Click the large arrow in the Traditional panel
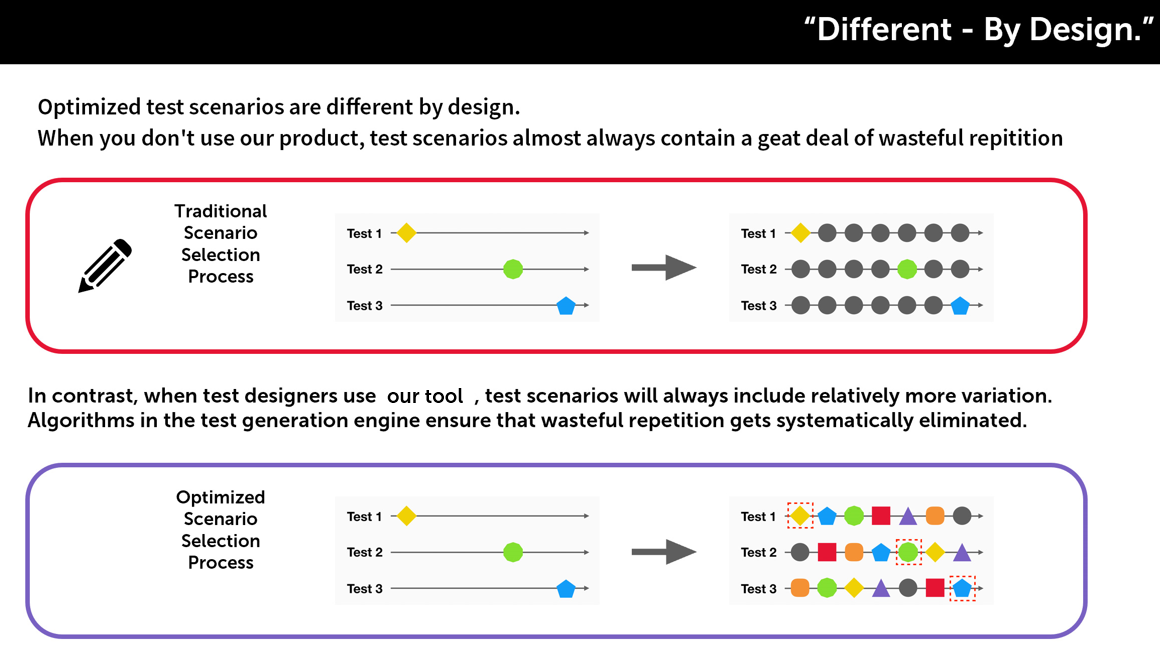The width and height of the screenshot is (1160, 650). click(664, 268)
